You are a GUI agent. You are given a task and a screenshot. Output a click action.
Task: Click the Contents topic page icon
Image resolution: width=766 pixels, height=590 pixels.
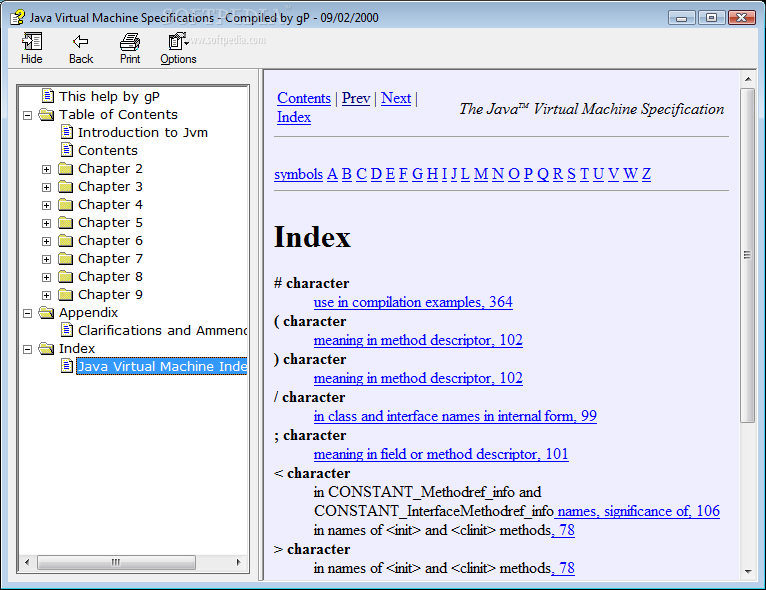tap(67, 150)
